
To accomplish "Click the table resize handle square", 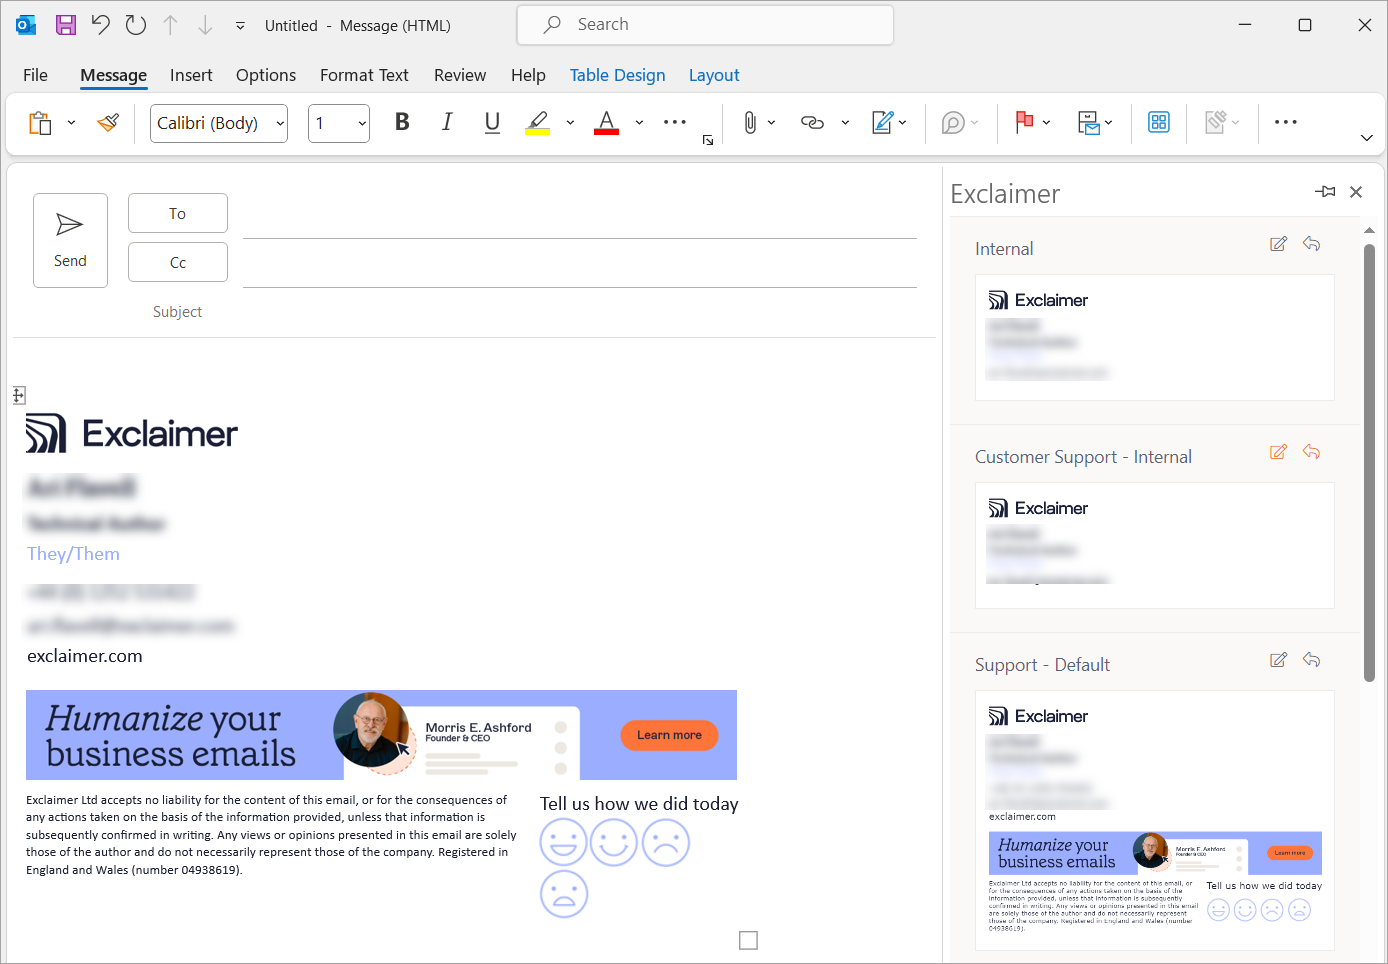I will [x=748, y=940].
